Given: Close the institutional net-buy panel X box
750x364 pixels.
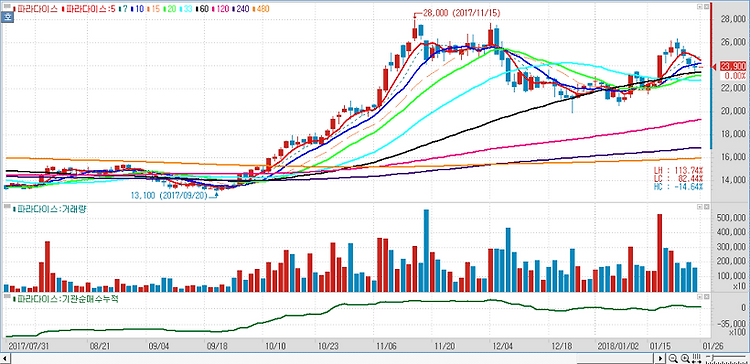Looking at the screenshot, I should 705,297.
